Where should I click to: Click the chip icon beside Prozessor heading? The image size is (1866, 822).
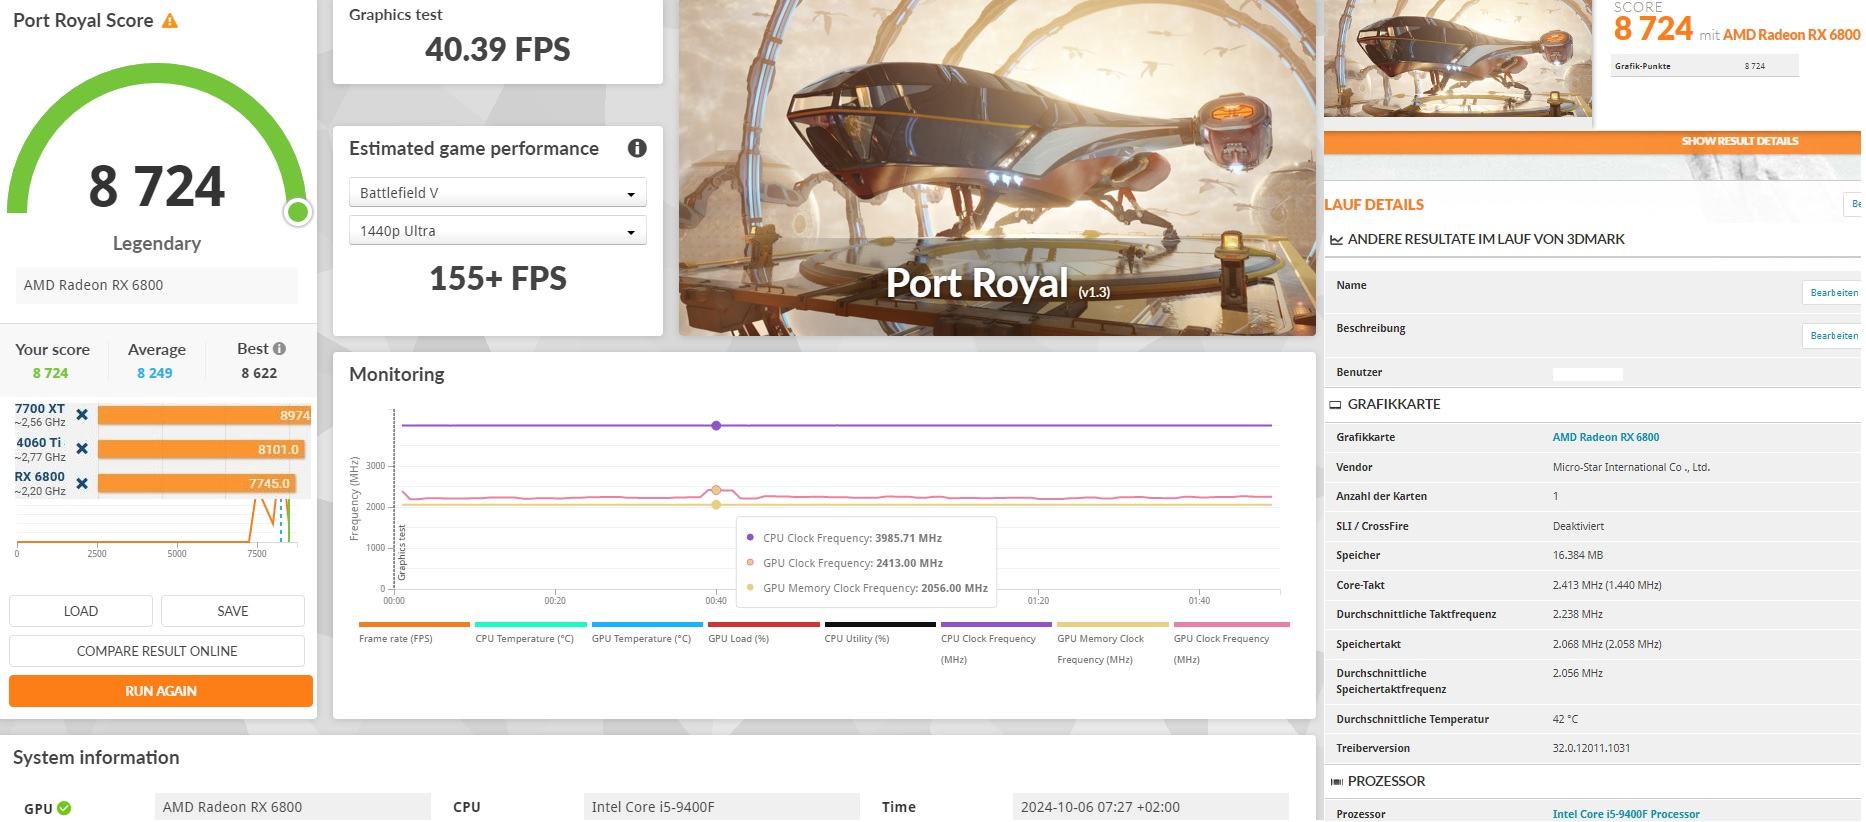pos(1336,782)
